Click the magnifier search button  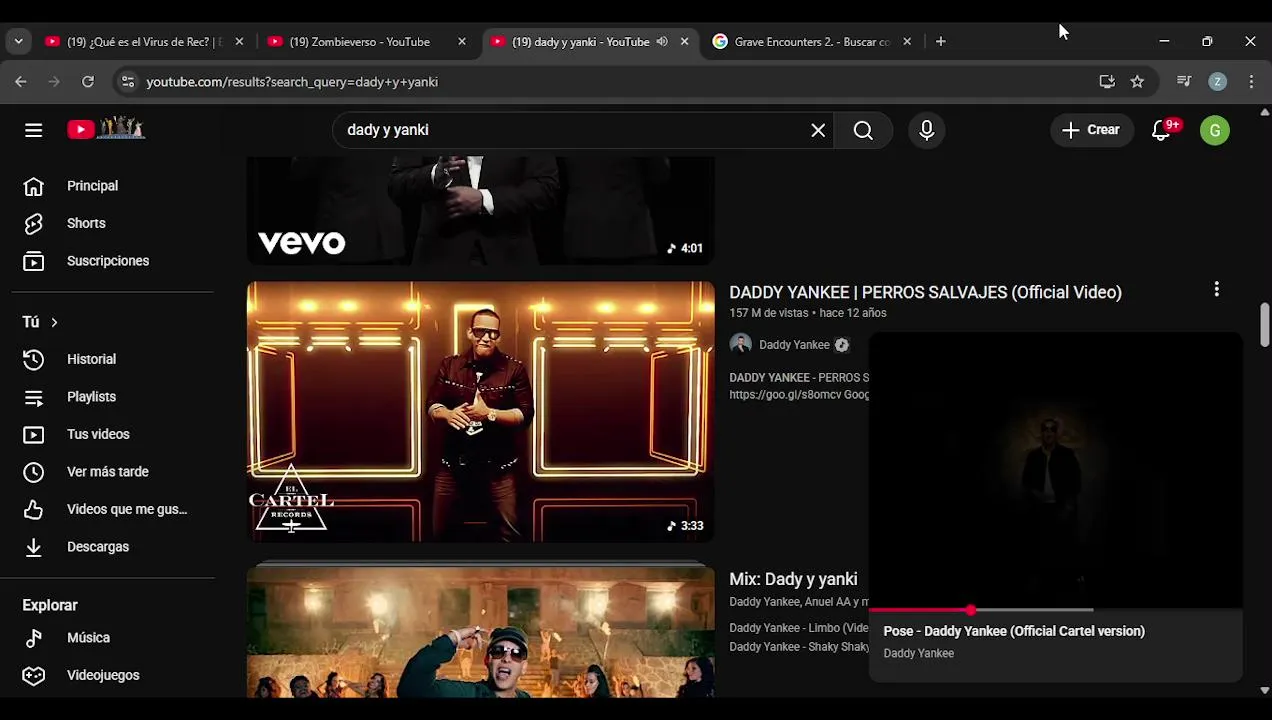click(x=863, y=130)
